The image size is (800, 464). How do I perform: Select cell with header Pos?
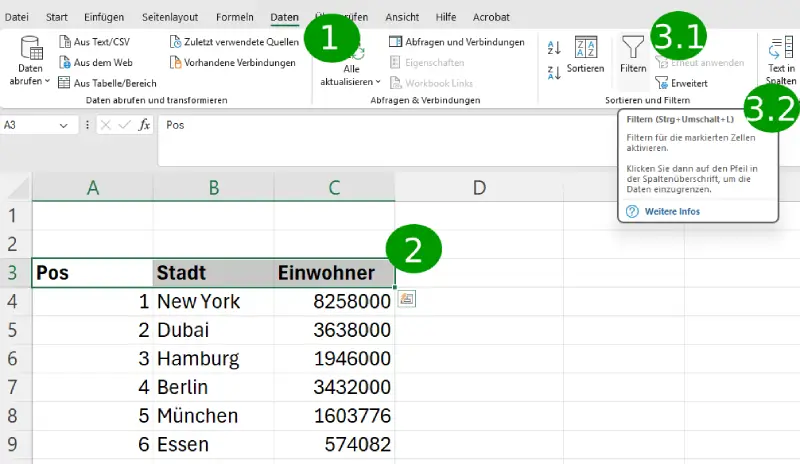(x=92, y=273)
